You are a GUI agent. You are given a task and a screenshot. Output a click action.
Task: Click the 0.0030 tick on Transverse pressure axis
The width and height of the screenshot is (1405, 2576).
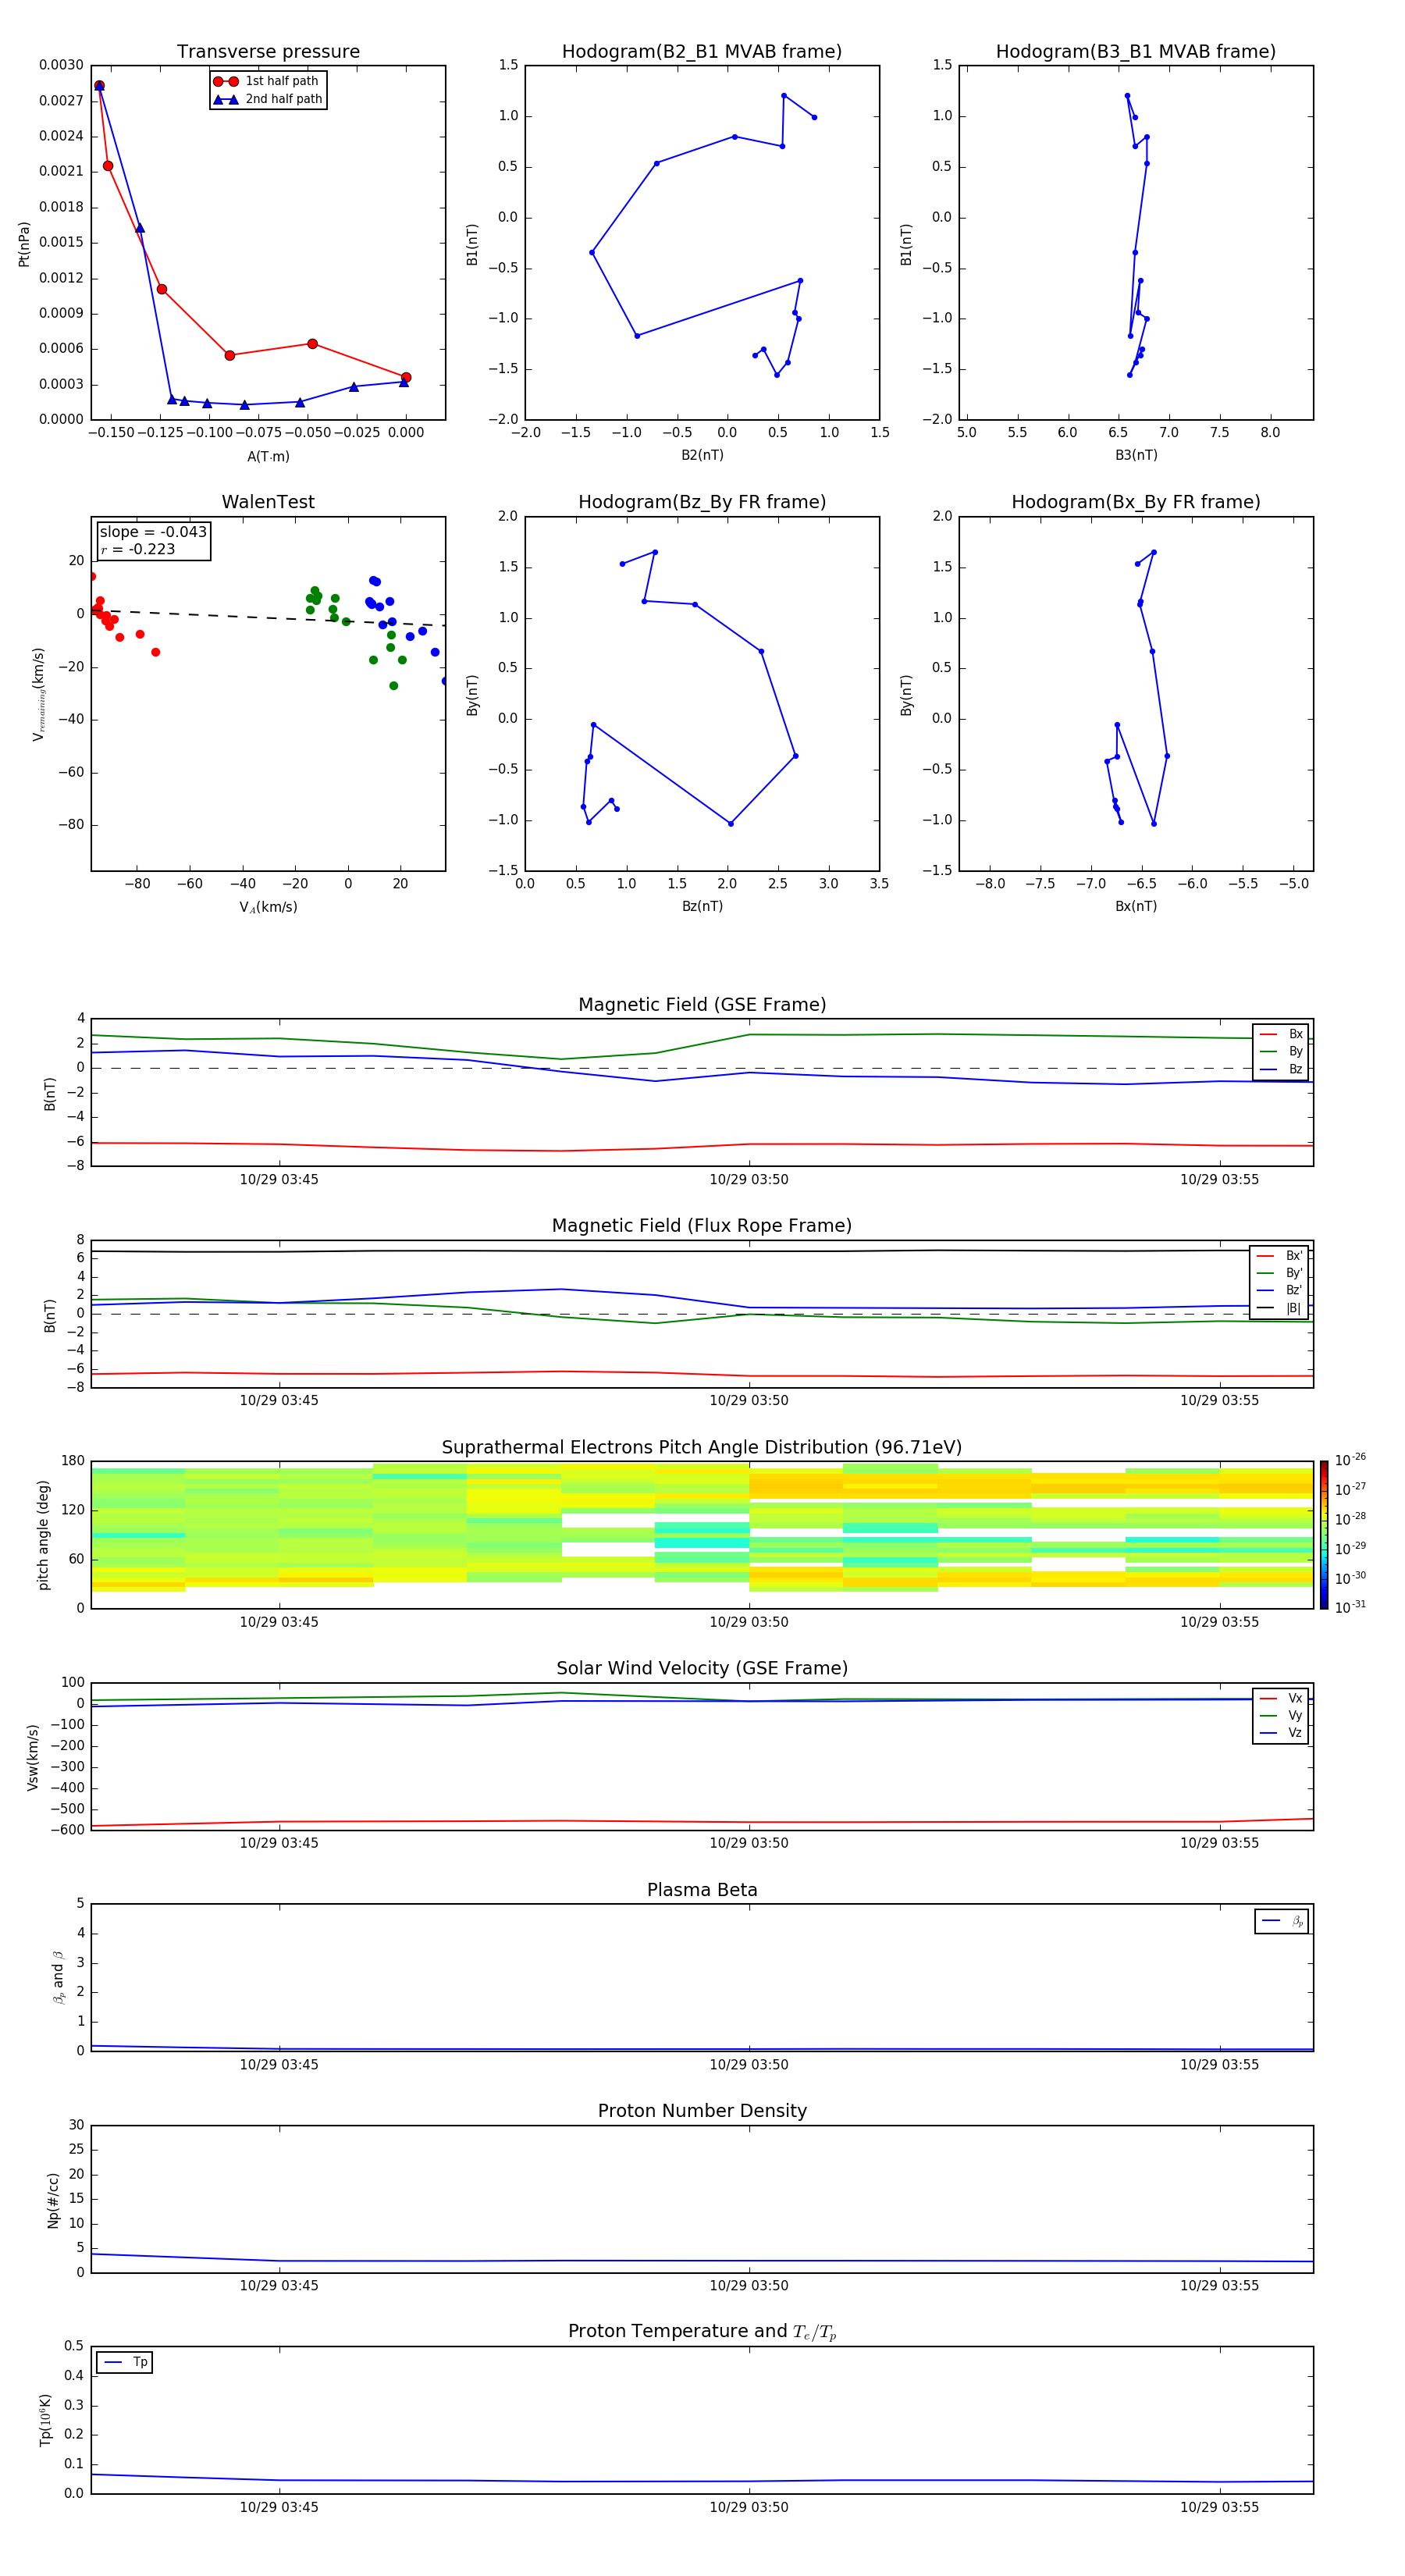[x=61, y=65]
